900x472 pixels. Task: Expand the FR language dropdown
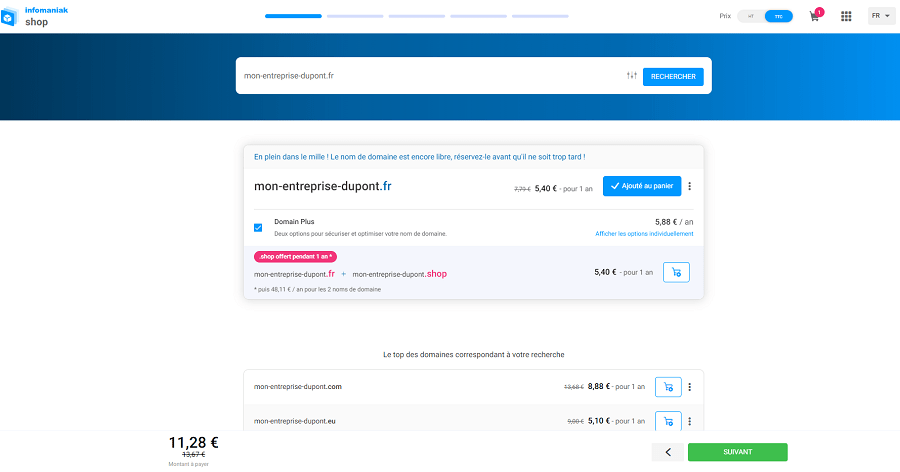point(881,16)
